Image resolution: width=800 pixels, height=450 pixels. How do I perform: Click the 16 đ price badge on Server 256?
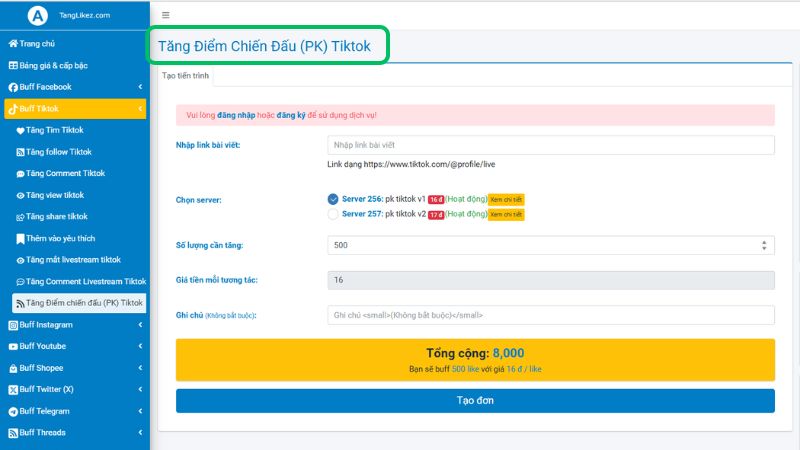436,199
